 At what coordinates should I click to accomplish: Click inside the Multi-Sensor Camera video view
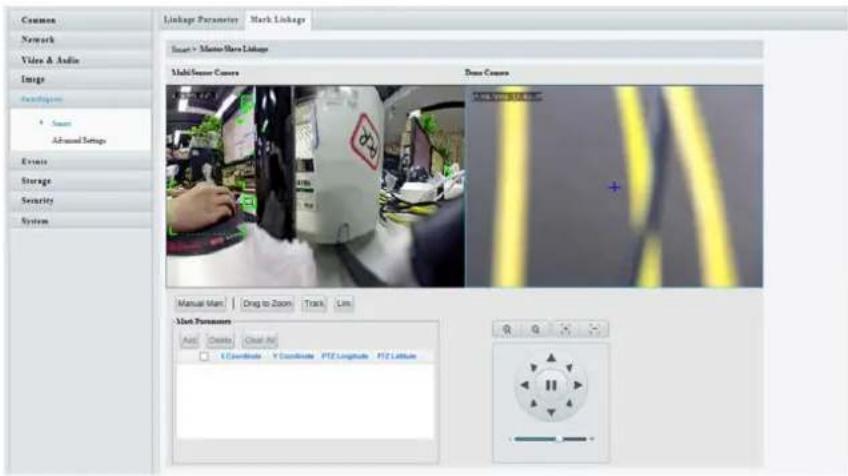point(315,186)
